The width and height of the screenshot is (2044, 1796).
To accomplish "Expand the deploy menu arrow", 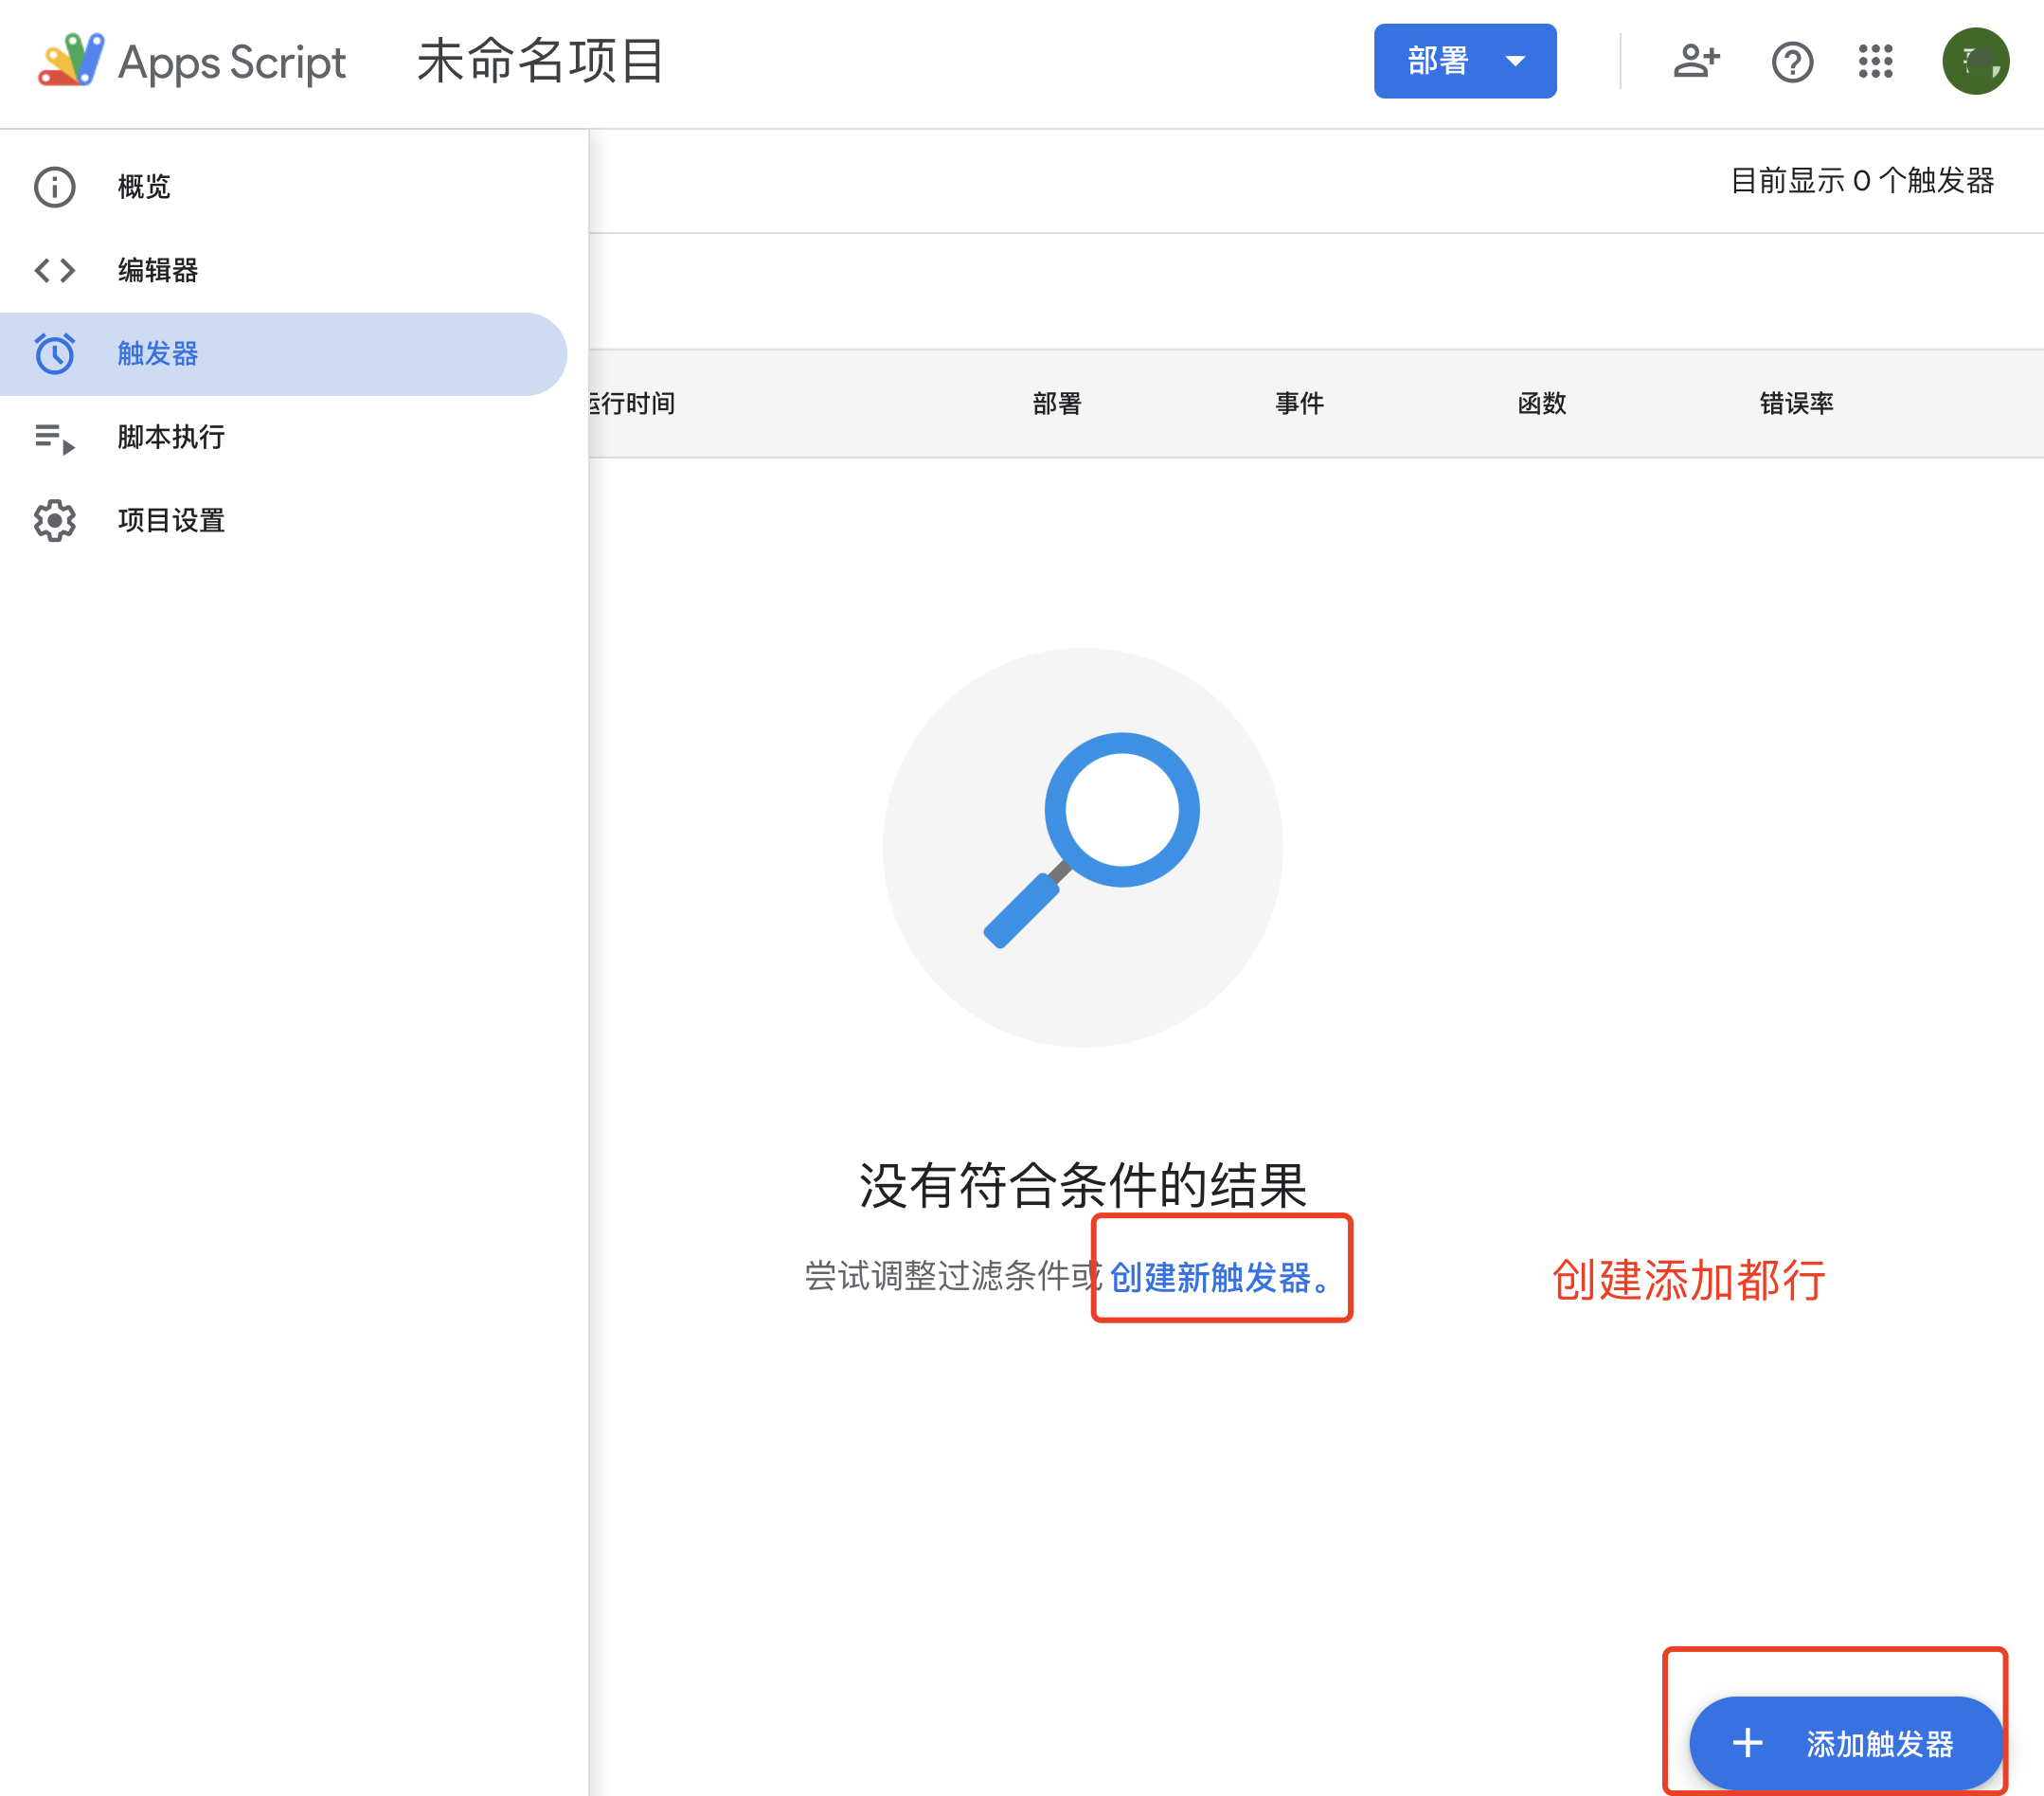I will (1514, 61).
